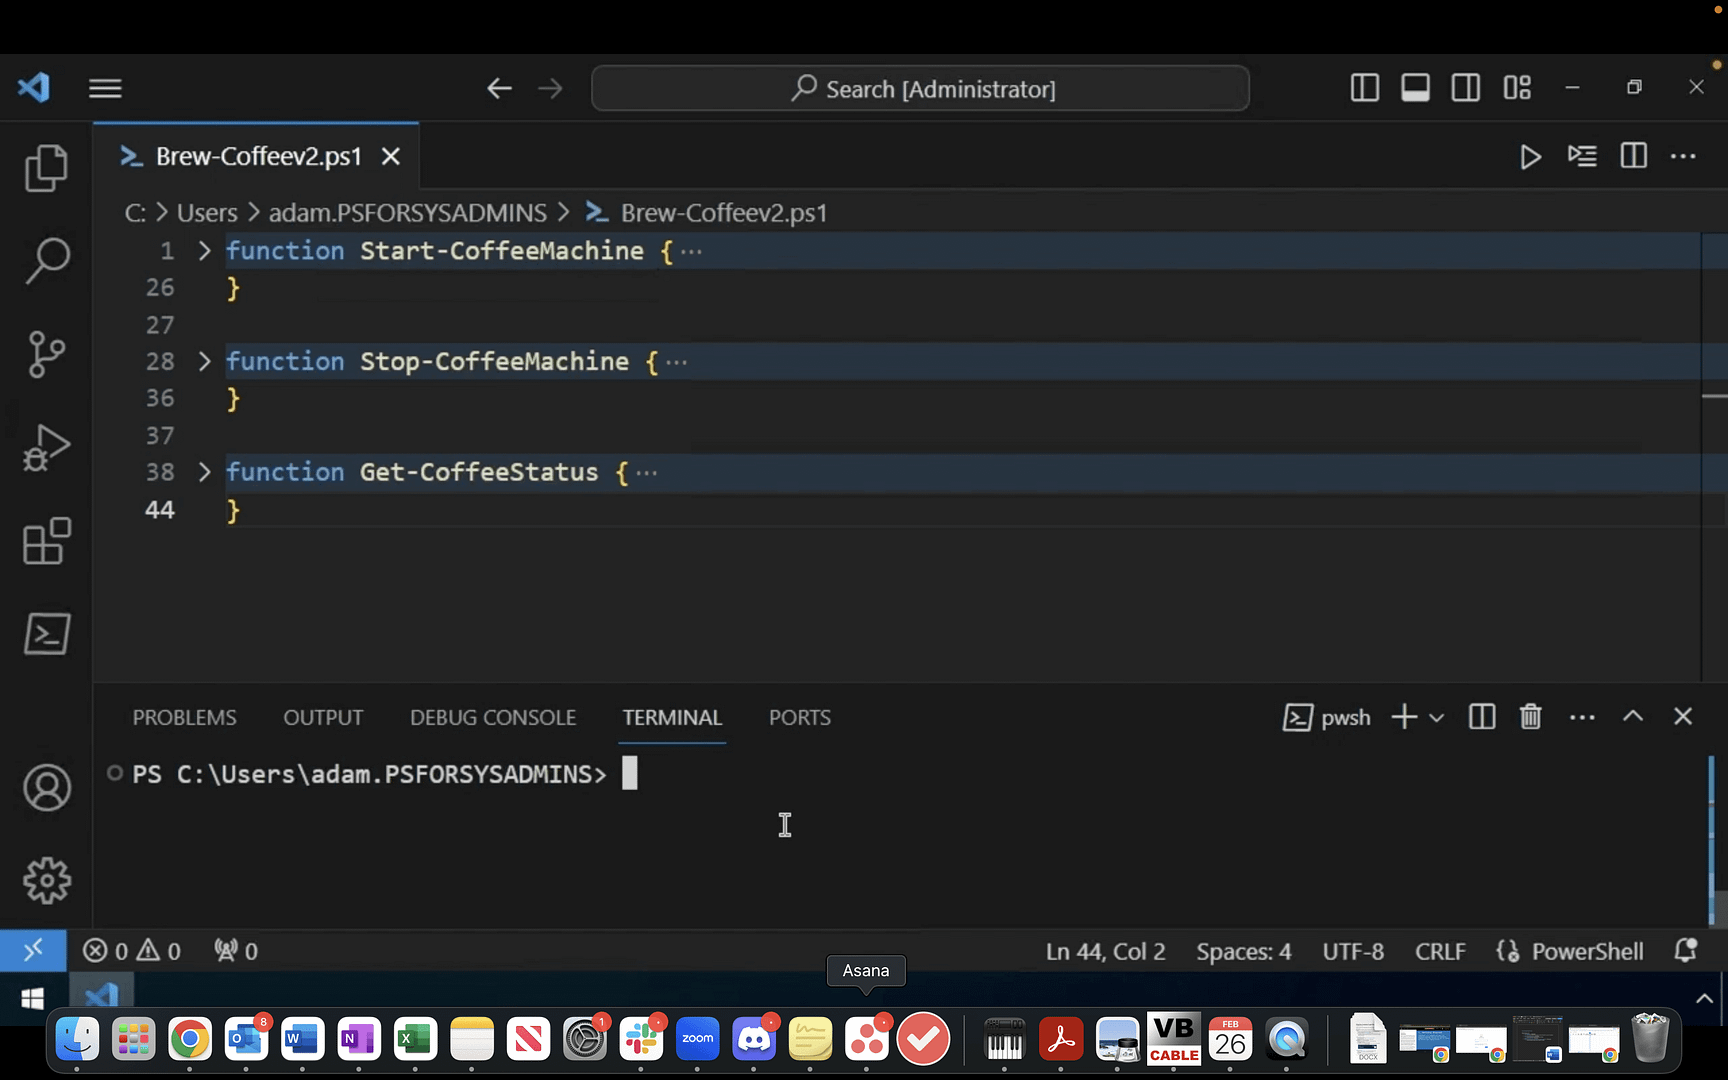The width and height of the screenshot is (1728, 1080).
Task: Toggle the secondary side bar
Action: (x=1466, y=88)
